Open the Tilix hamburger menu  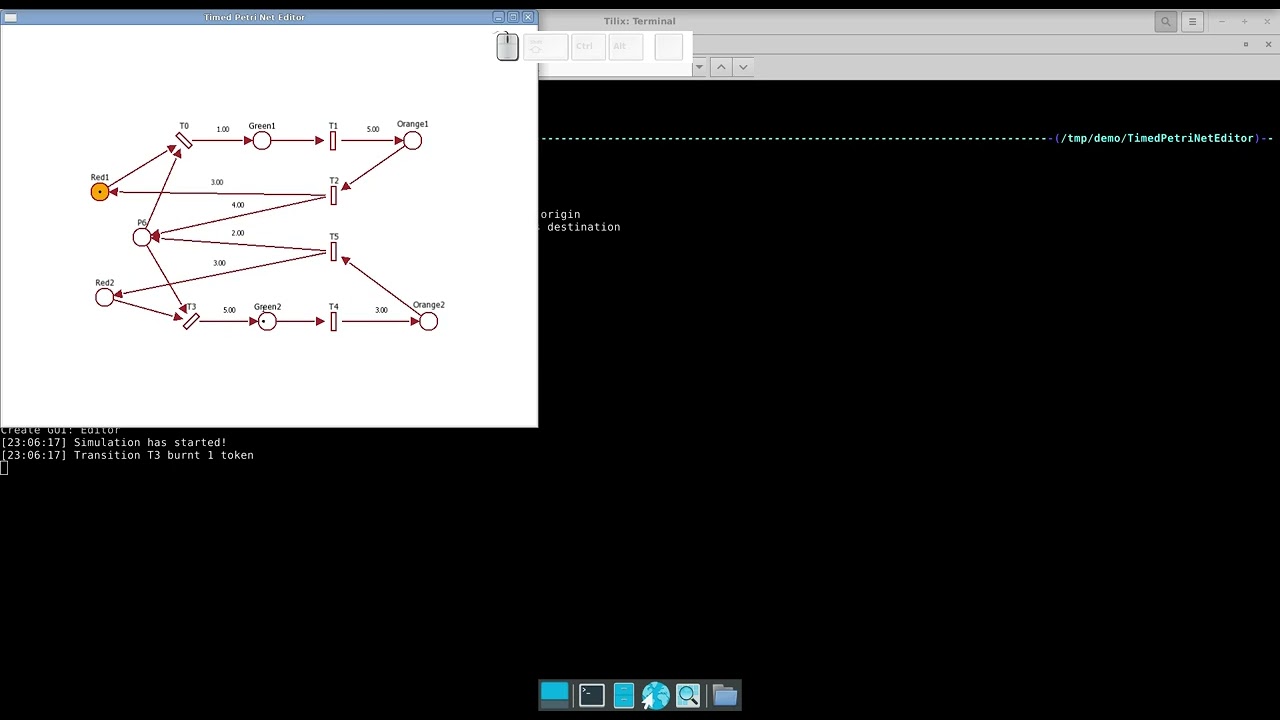coord(1192,21)
